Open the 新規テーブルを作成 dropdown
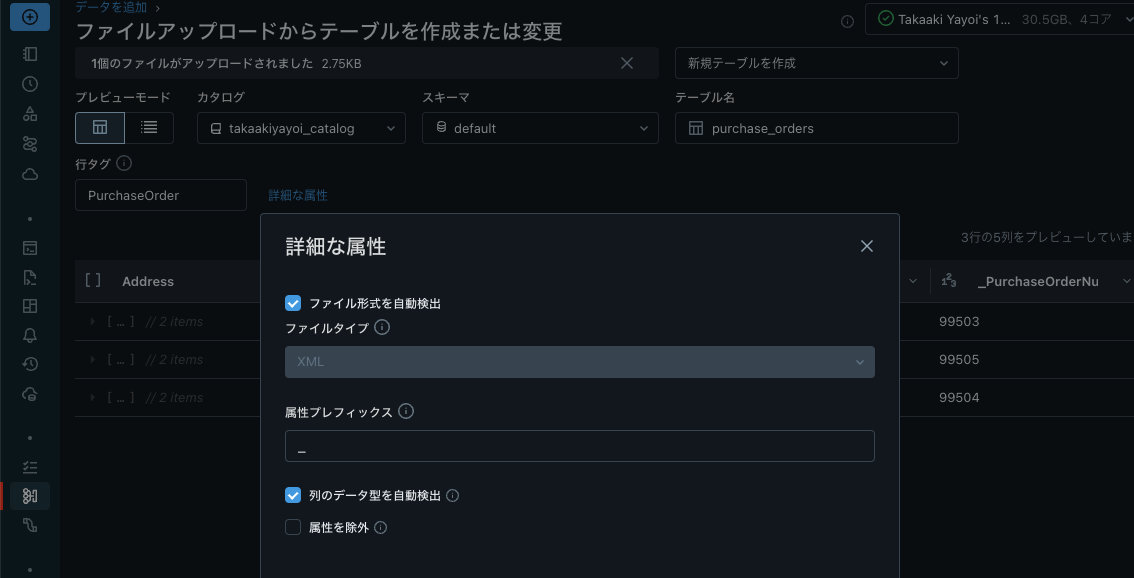This screenshot has width=1134, height=578. pos(816,62)
